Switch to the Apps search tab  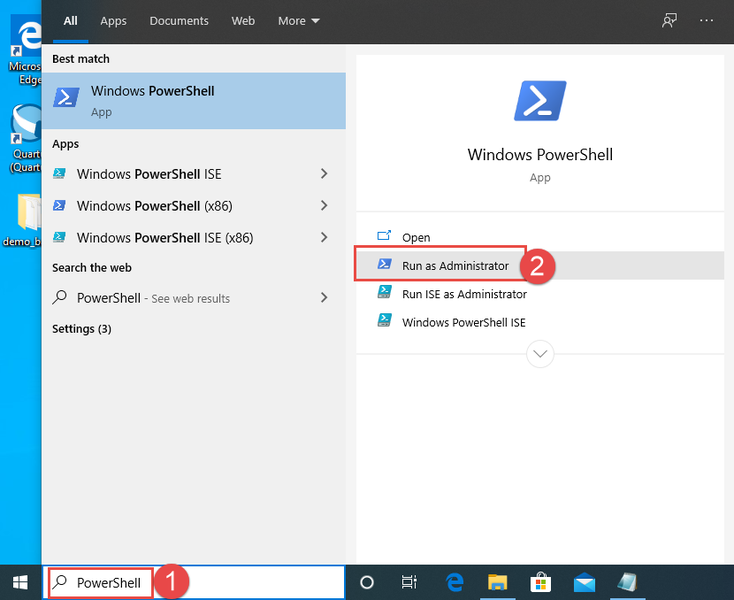pos(113,21)
